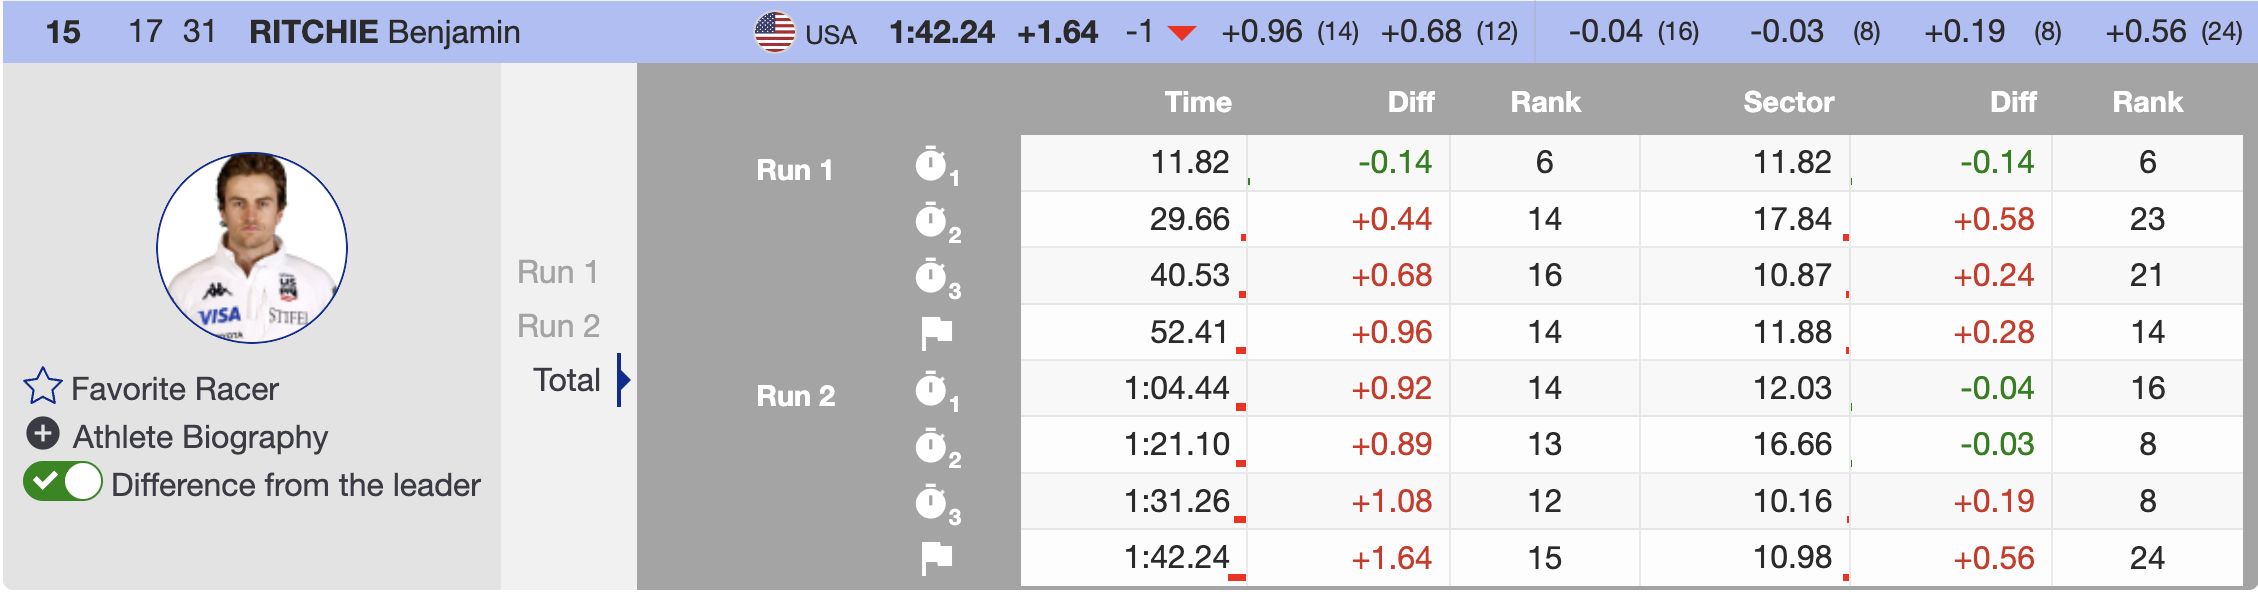Click the Favorite Racer star icon
Screen dimensions: 2258x592
point(43,387)
